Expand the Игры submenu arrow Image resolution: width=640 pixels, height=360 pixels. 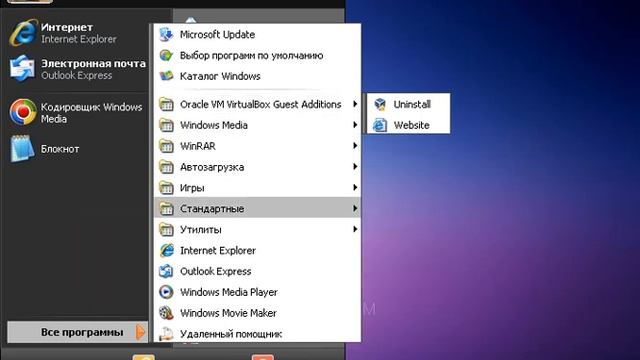pos(355,187)
